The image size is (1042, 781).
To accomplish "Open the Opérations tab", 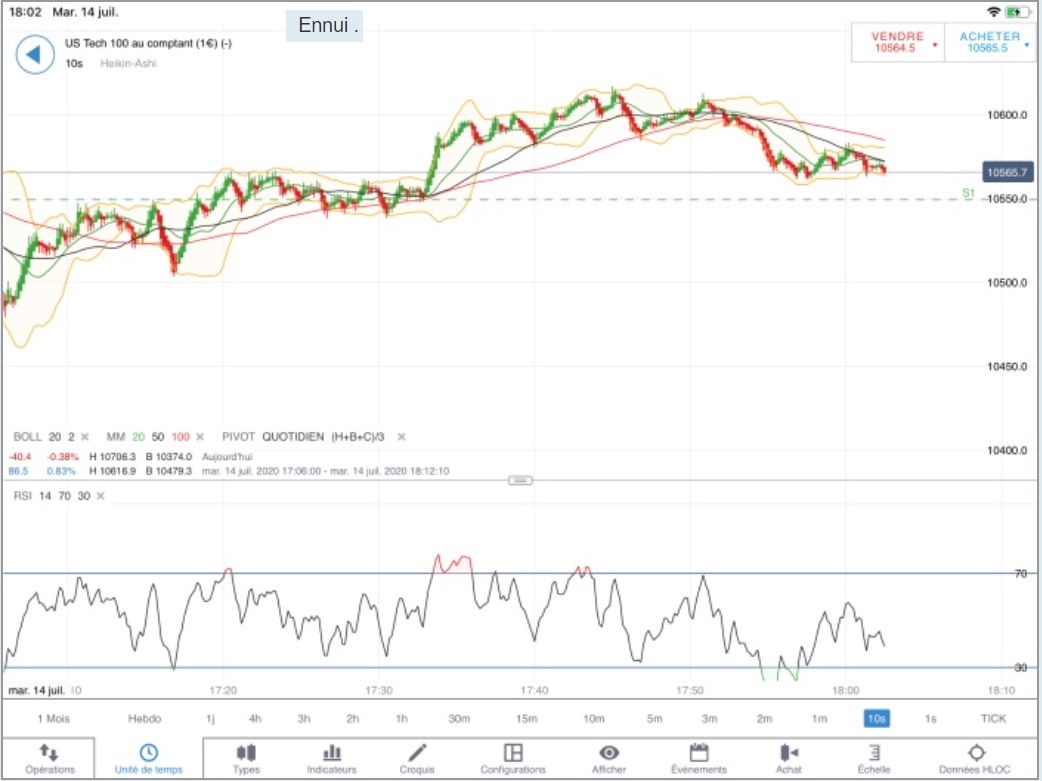I will [49, 759].
